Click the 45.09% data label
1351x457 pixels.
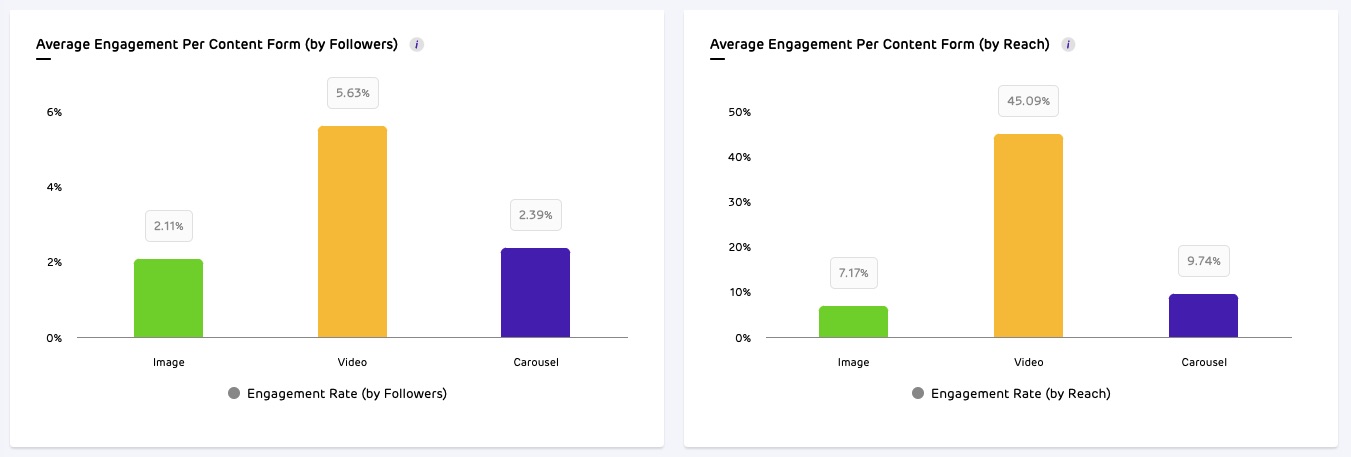pyautogui.click(x=1028, y=101)
